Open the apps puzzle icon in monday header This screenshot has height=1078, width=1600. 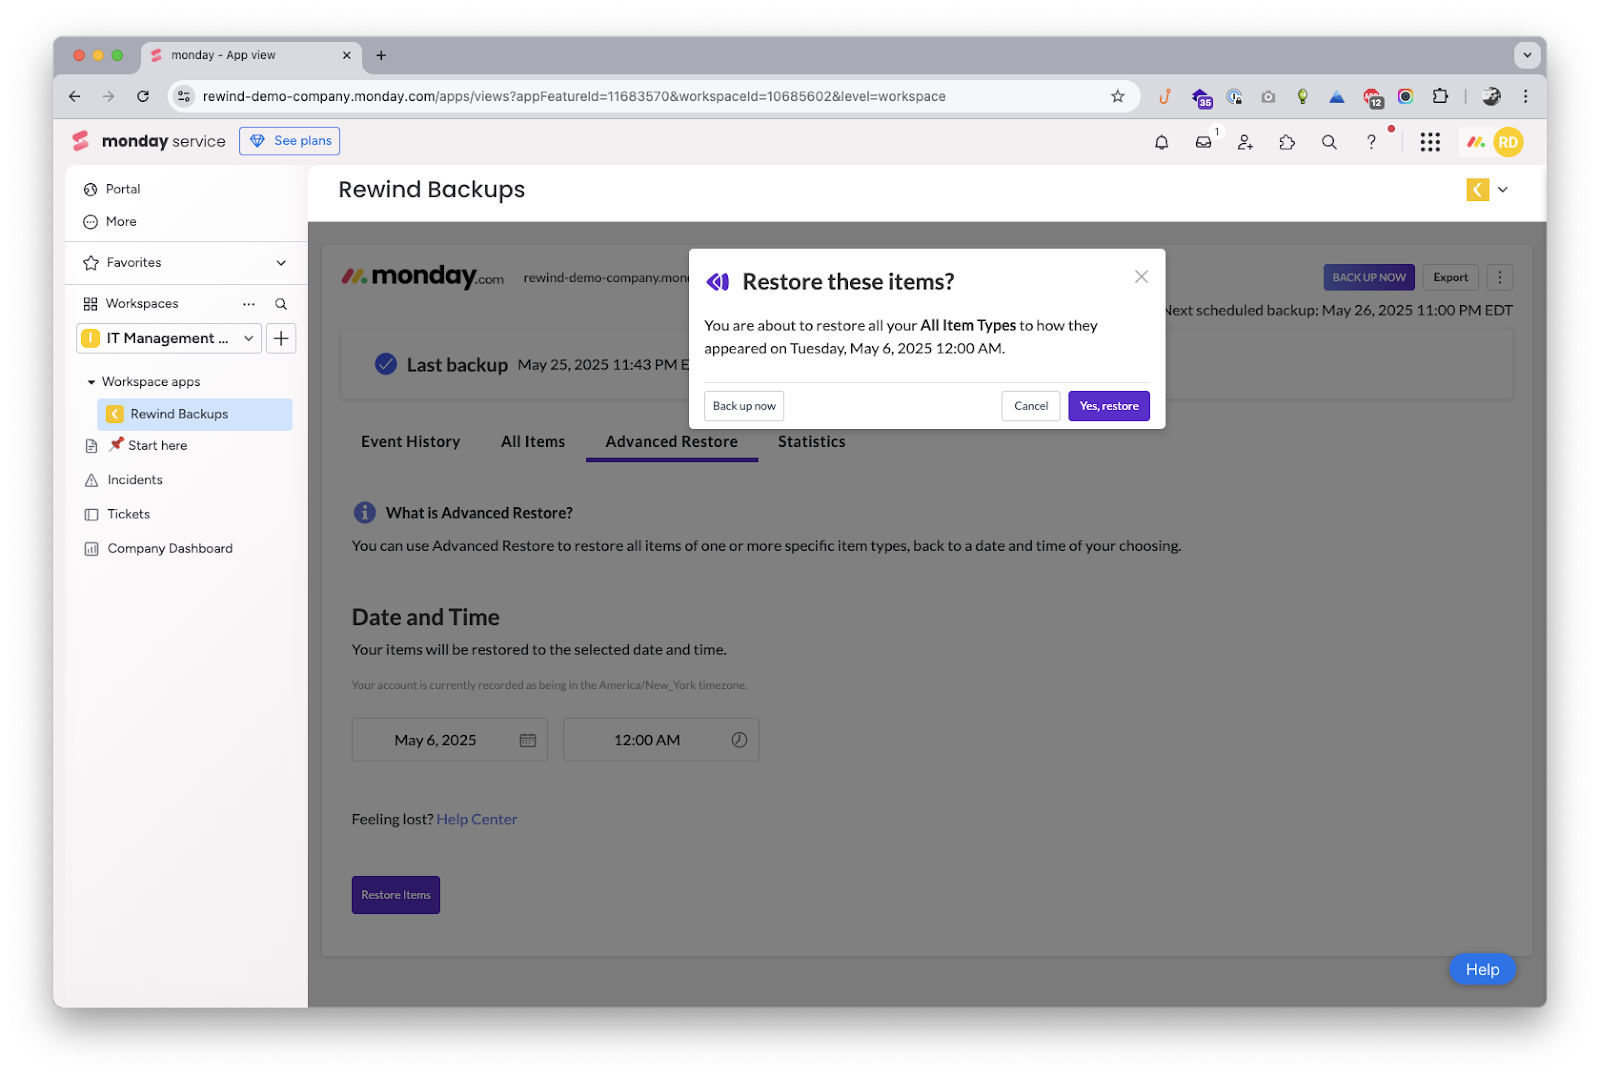1287,142
